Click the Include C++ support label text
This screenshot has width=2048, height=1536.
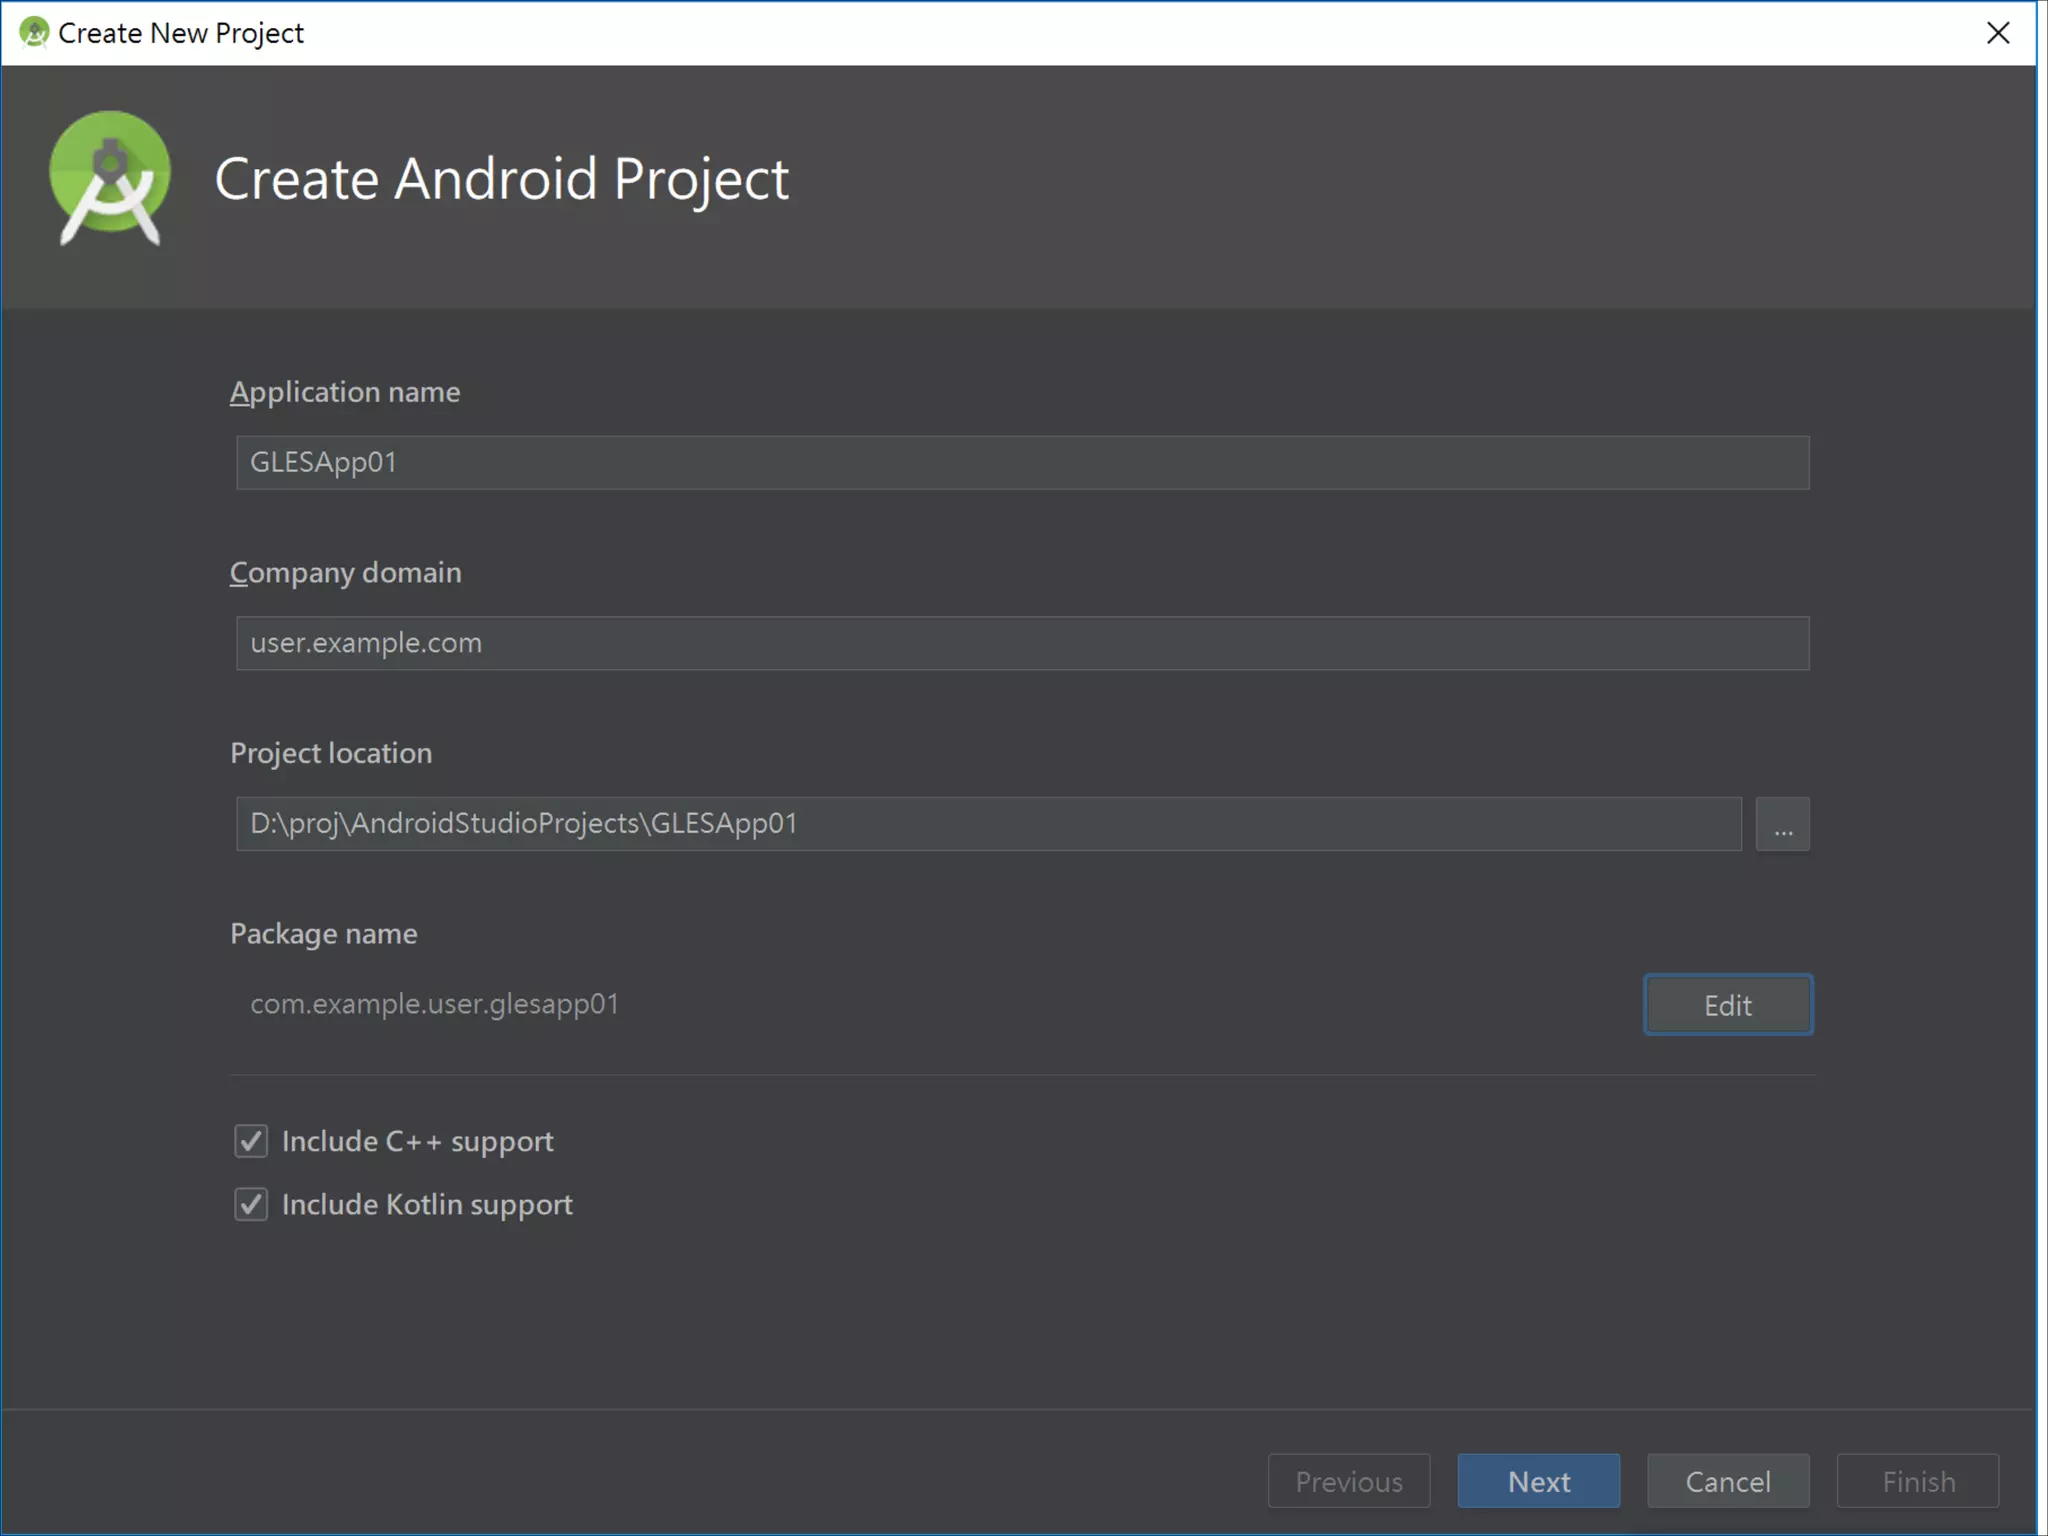coord(417,1142)
